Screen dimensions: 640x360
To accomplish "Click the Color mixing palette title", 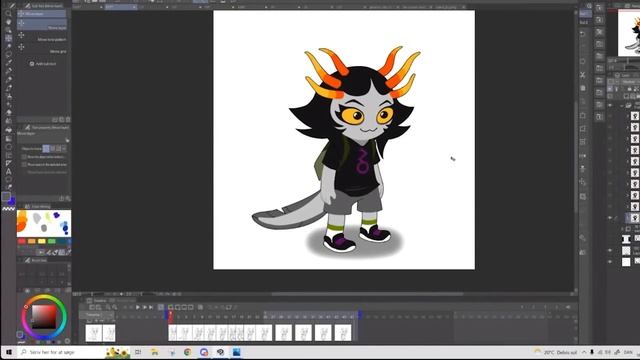I will pos(38,207).
